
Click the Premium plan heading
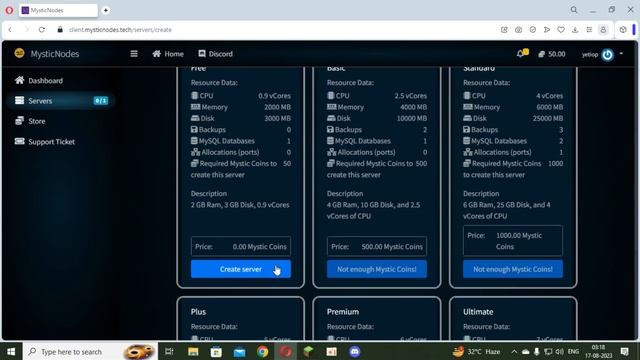(343, 311)
